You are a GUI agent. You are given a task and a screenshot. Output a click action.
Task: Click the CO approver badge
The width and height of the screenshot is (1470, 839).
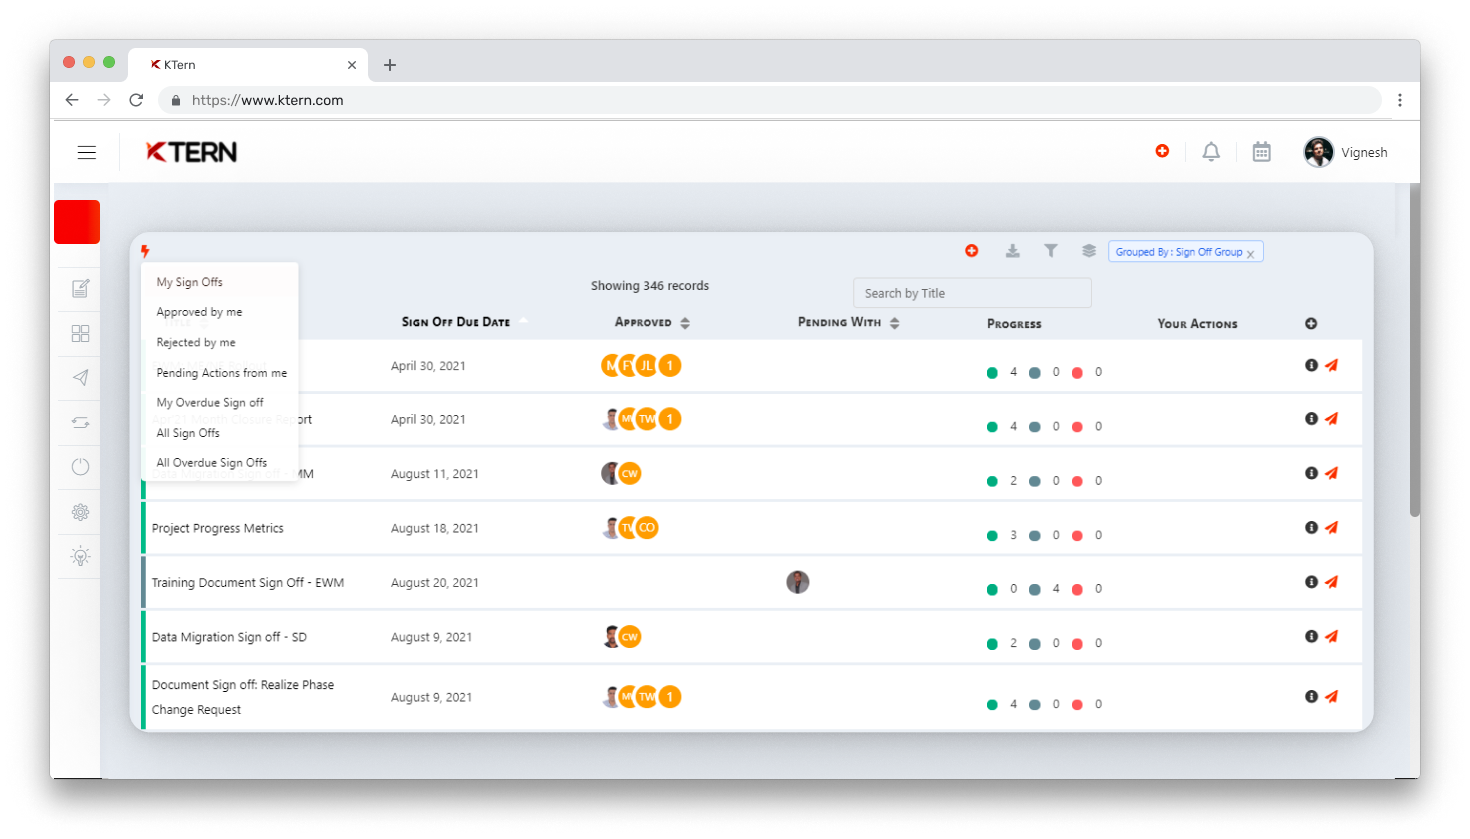(647, 527)
